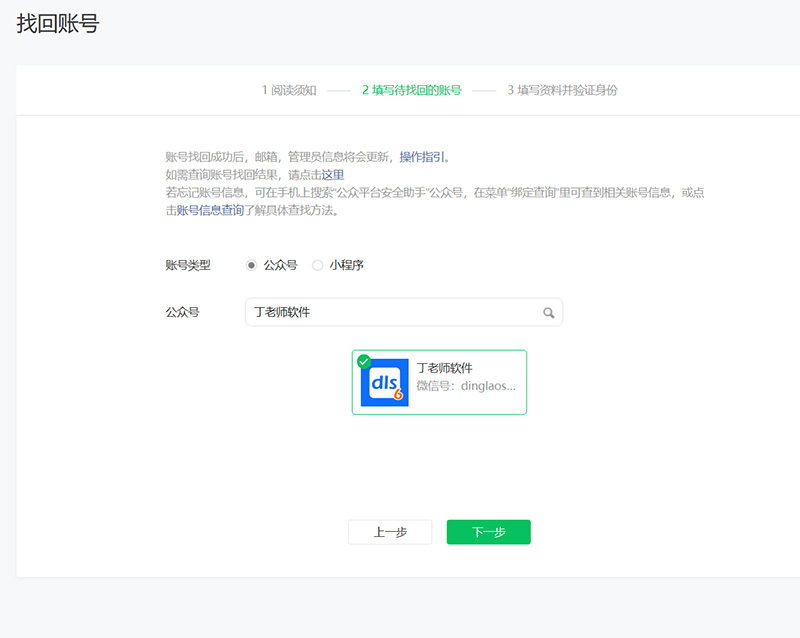Click the 公众号 label beside the search box

[182, 312]
